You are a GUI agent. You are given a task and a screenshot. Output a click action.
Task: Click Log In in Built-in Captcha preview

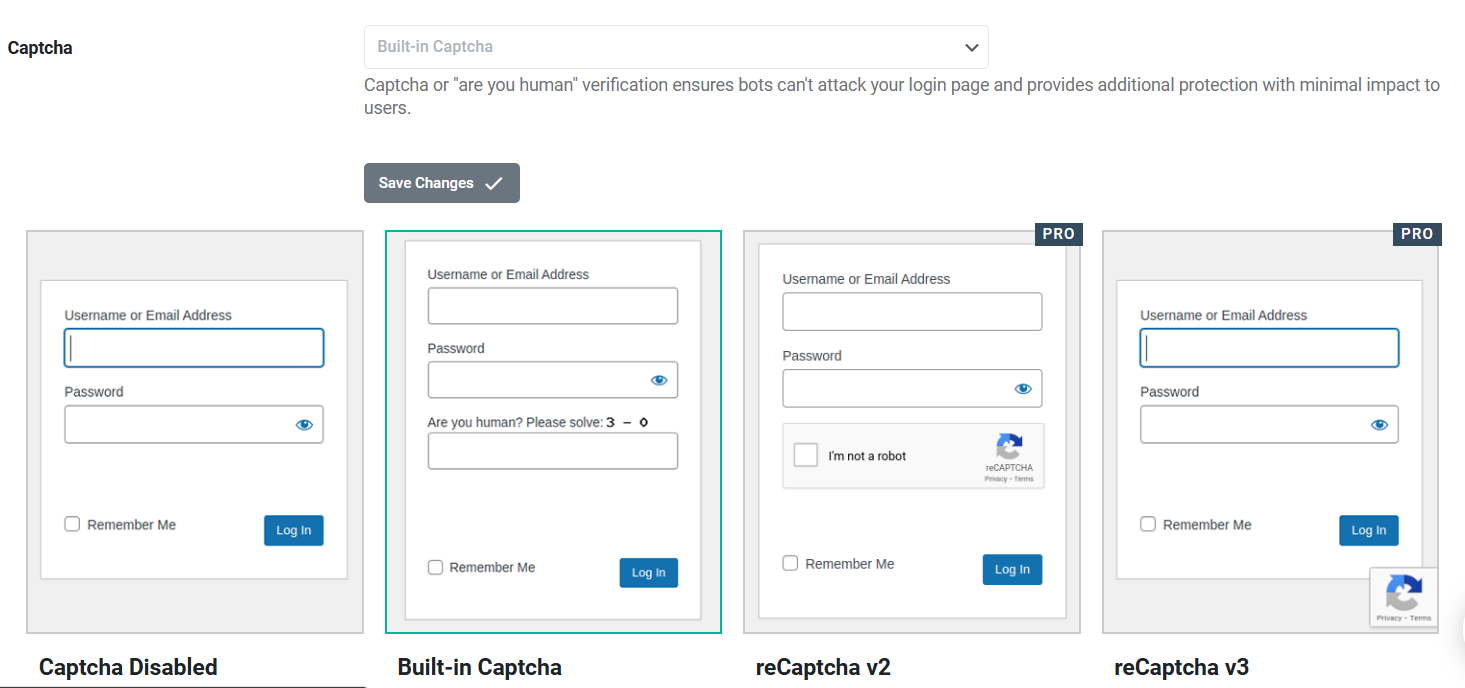point(648,572)
